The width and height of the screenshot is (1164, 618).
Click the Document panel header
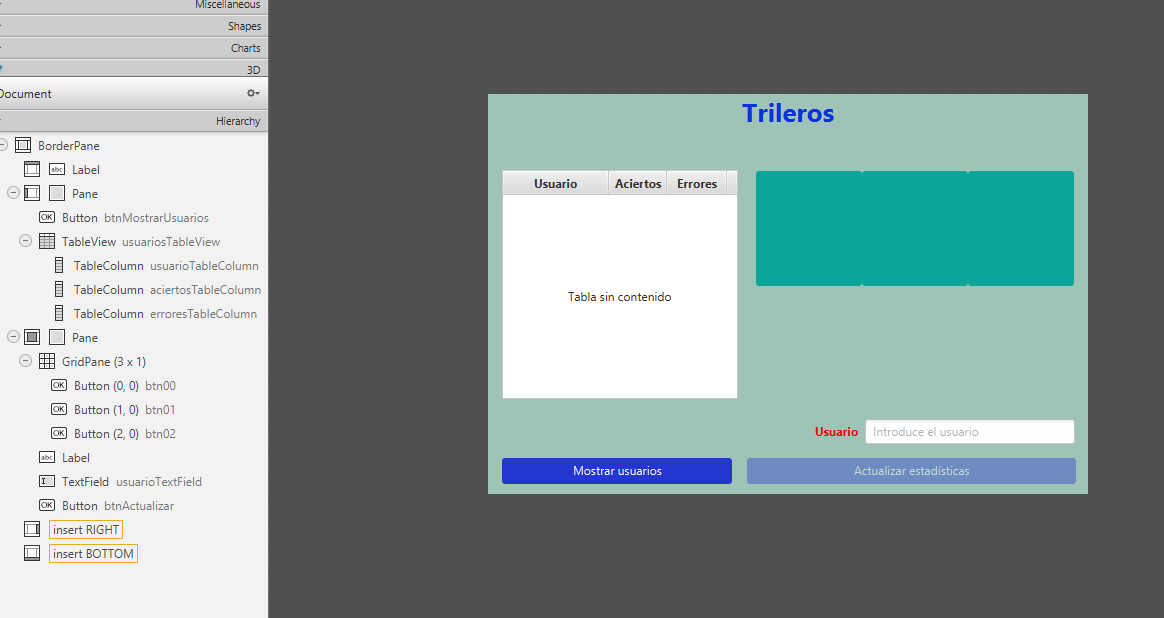tap(134, 94)
